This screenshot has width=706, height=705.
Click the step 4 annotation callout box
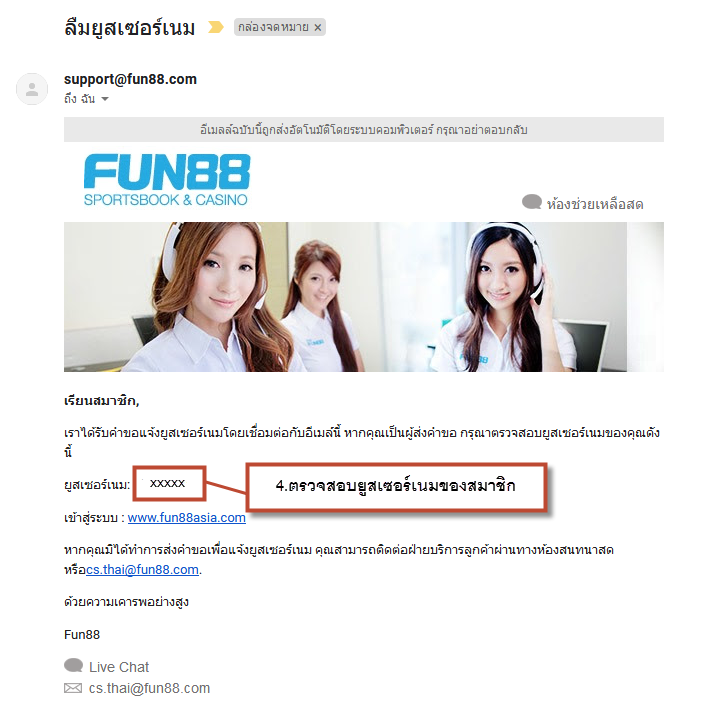coord(396,487)
